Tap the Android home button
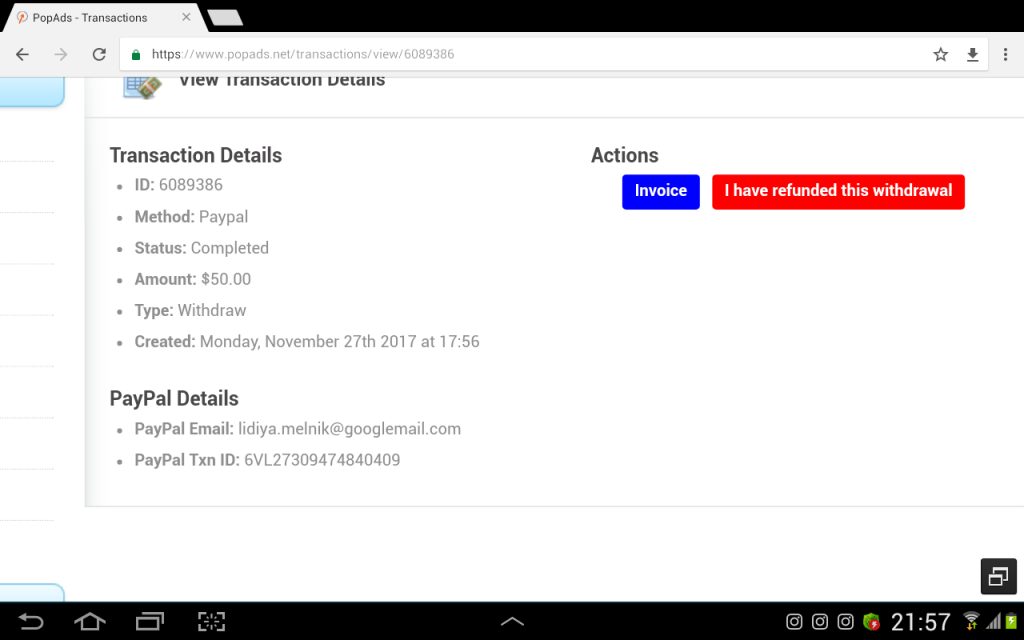Image resolution: width=1024 pixels, height=640 pixels. 89,621
